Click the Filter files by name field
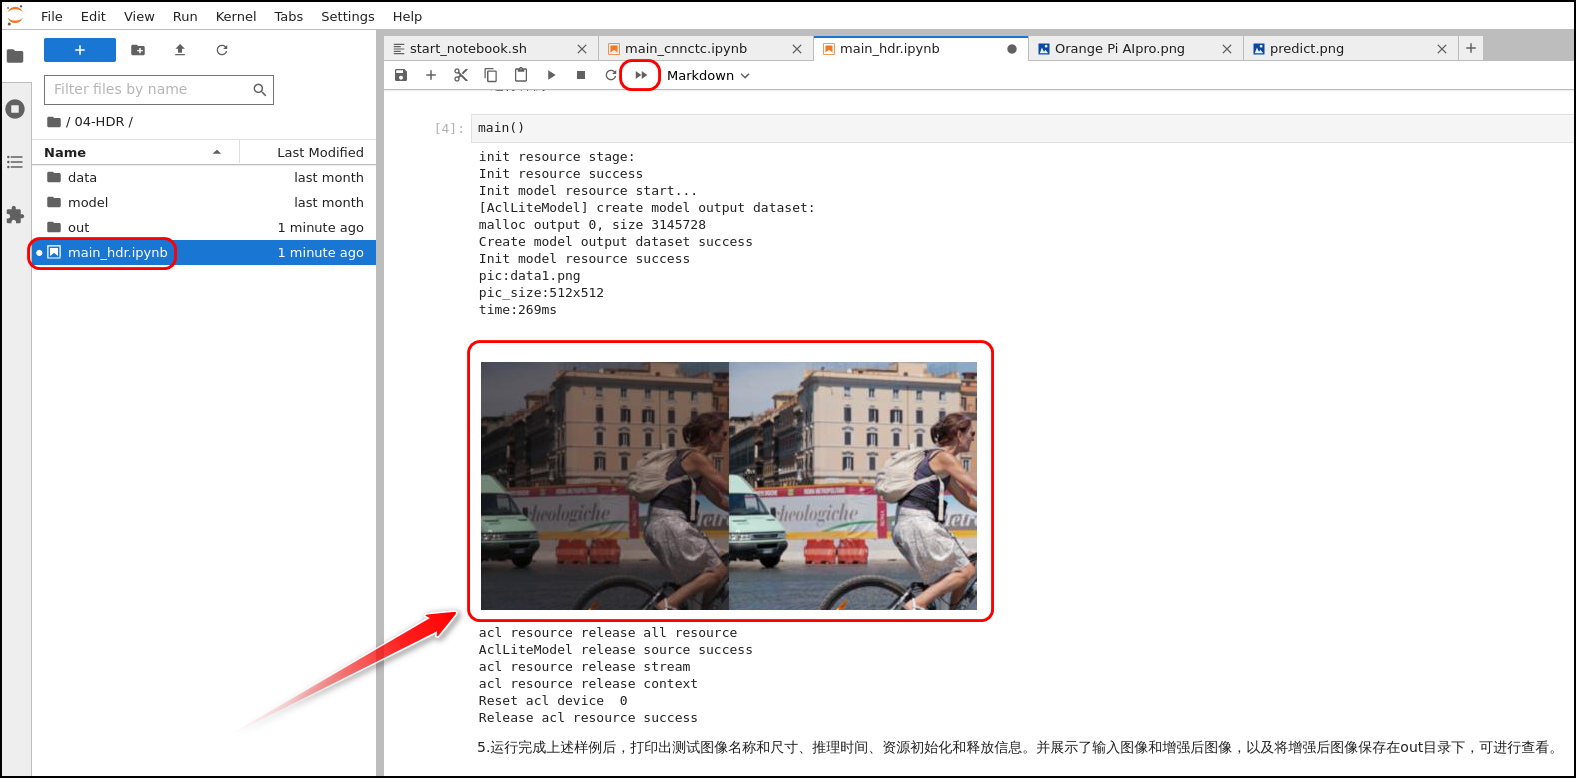 tap(159, 89)
